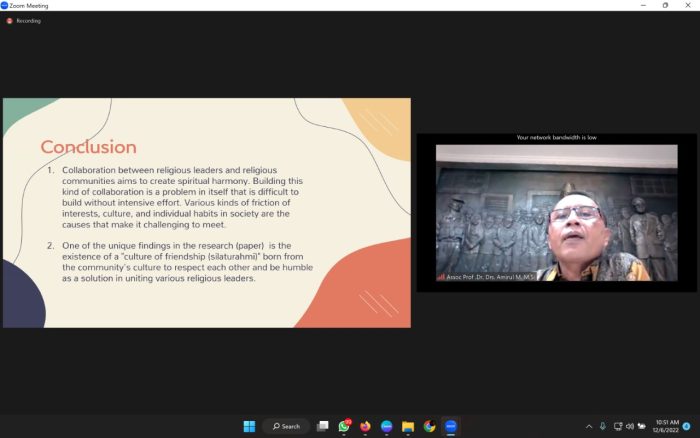Screen dimensions: 700x438
Task: Restore down the Zoom Meeting window
Action: coord(665,5)
